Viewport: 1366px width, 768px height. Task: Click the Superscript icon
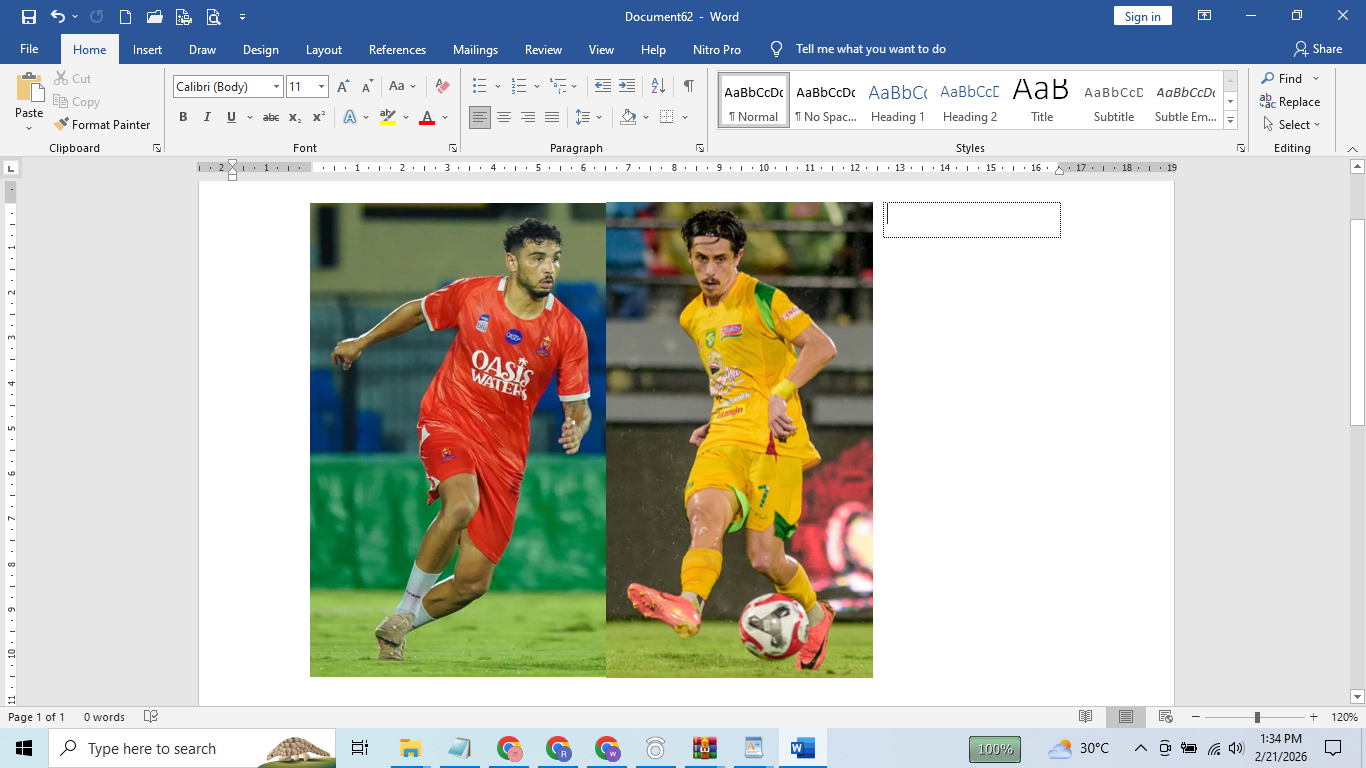(319, 118)
